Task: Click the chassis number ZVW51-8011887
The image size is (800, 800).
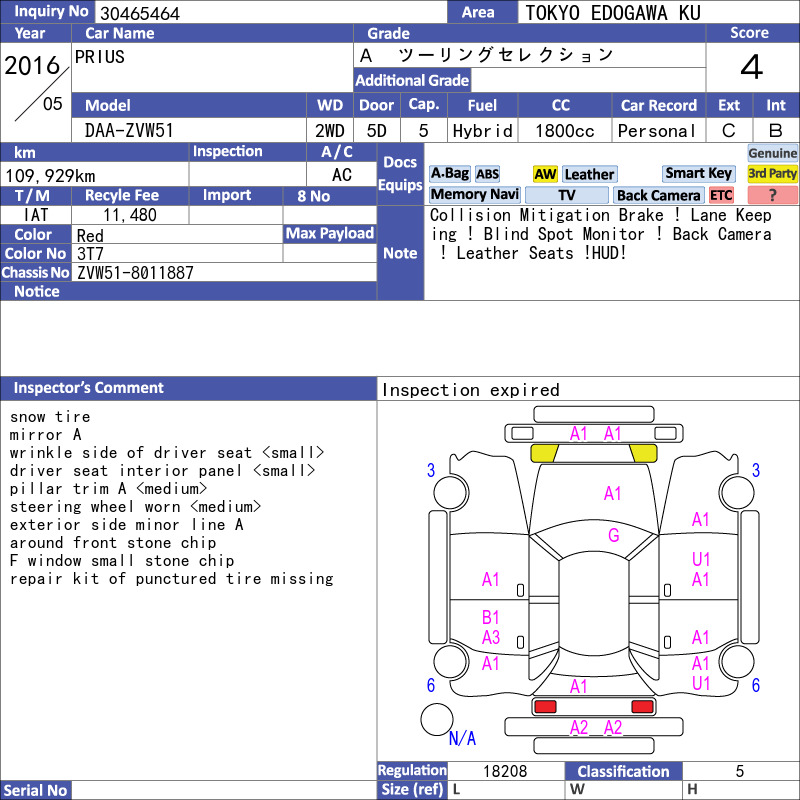Action: click(135, 272)
